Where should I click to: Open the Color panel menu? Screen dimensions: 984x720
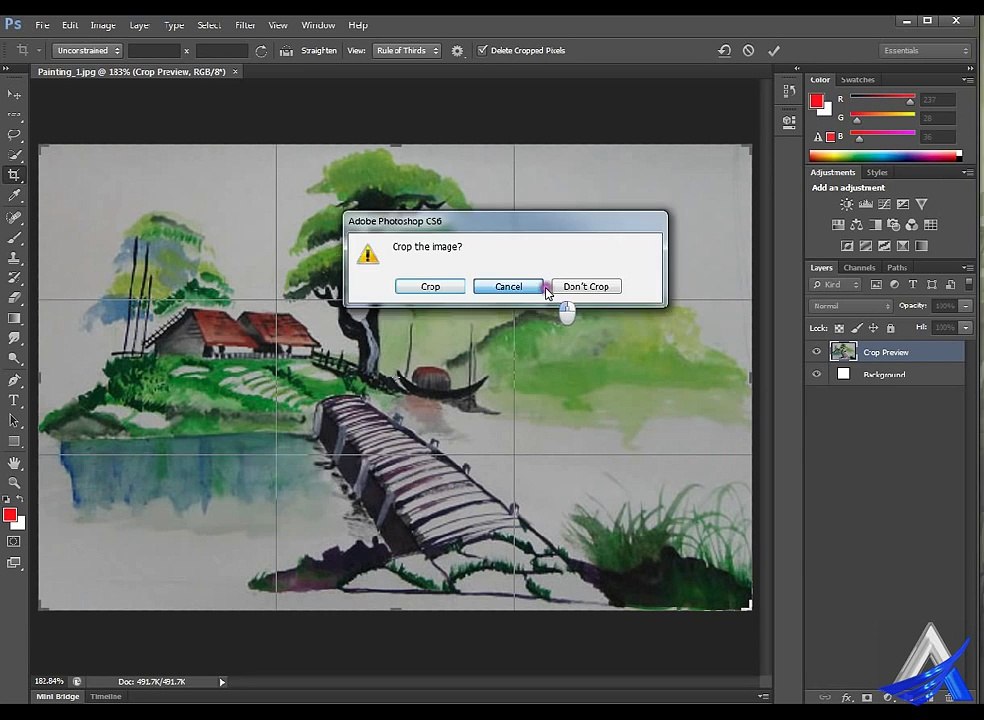[967, 80]
